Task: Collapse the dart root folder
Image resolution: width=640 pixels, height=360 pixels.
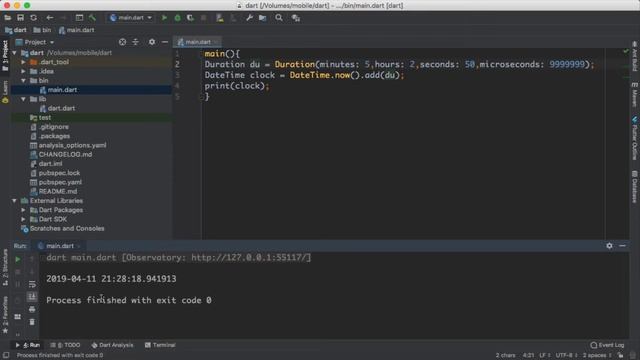Action: click(x=15, y=53)
